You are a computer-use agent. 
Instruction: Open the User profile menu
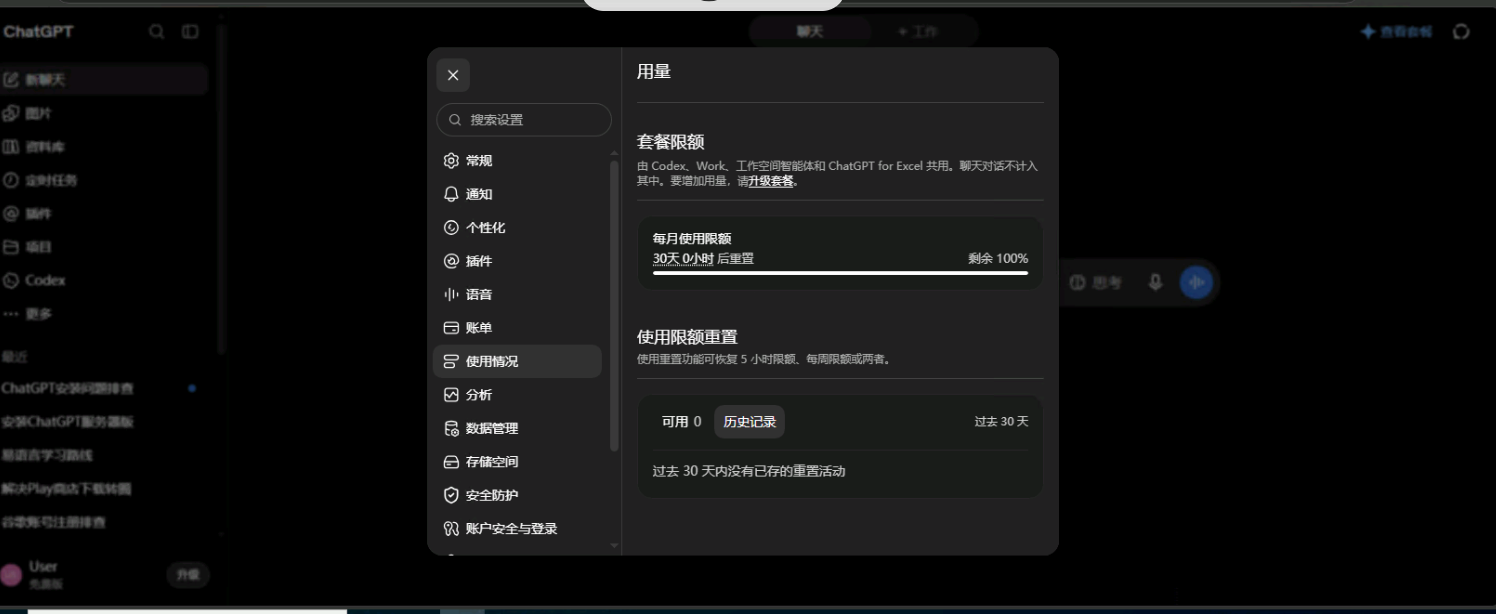(80, 574)
